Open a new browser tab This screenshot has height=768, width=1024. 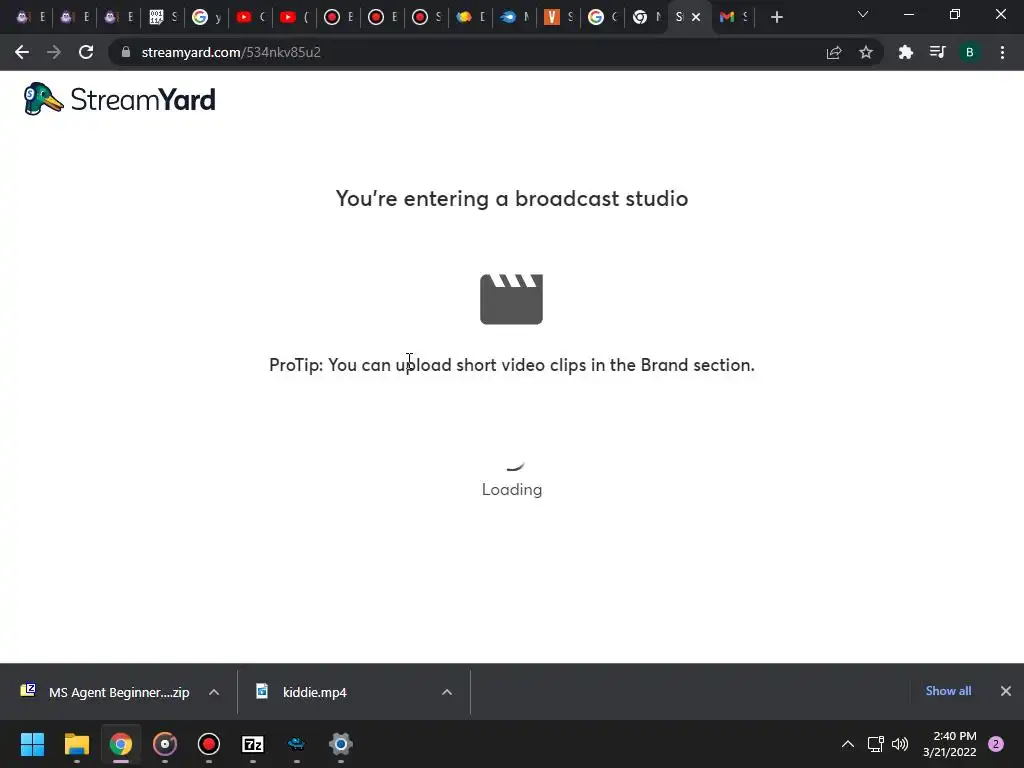click(x=776, y=17)
